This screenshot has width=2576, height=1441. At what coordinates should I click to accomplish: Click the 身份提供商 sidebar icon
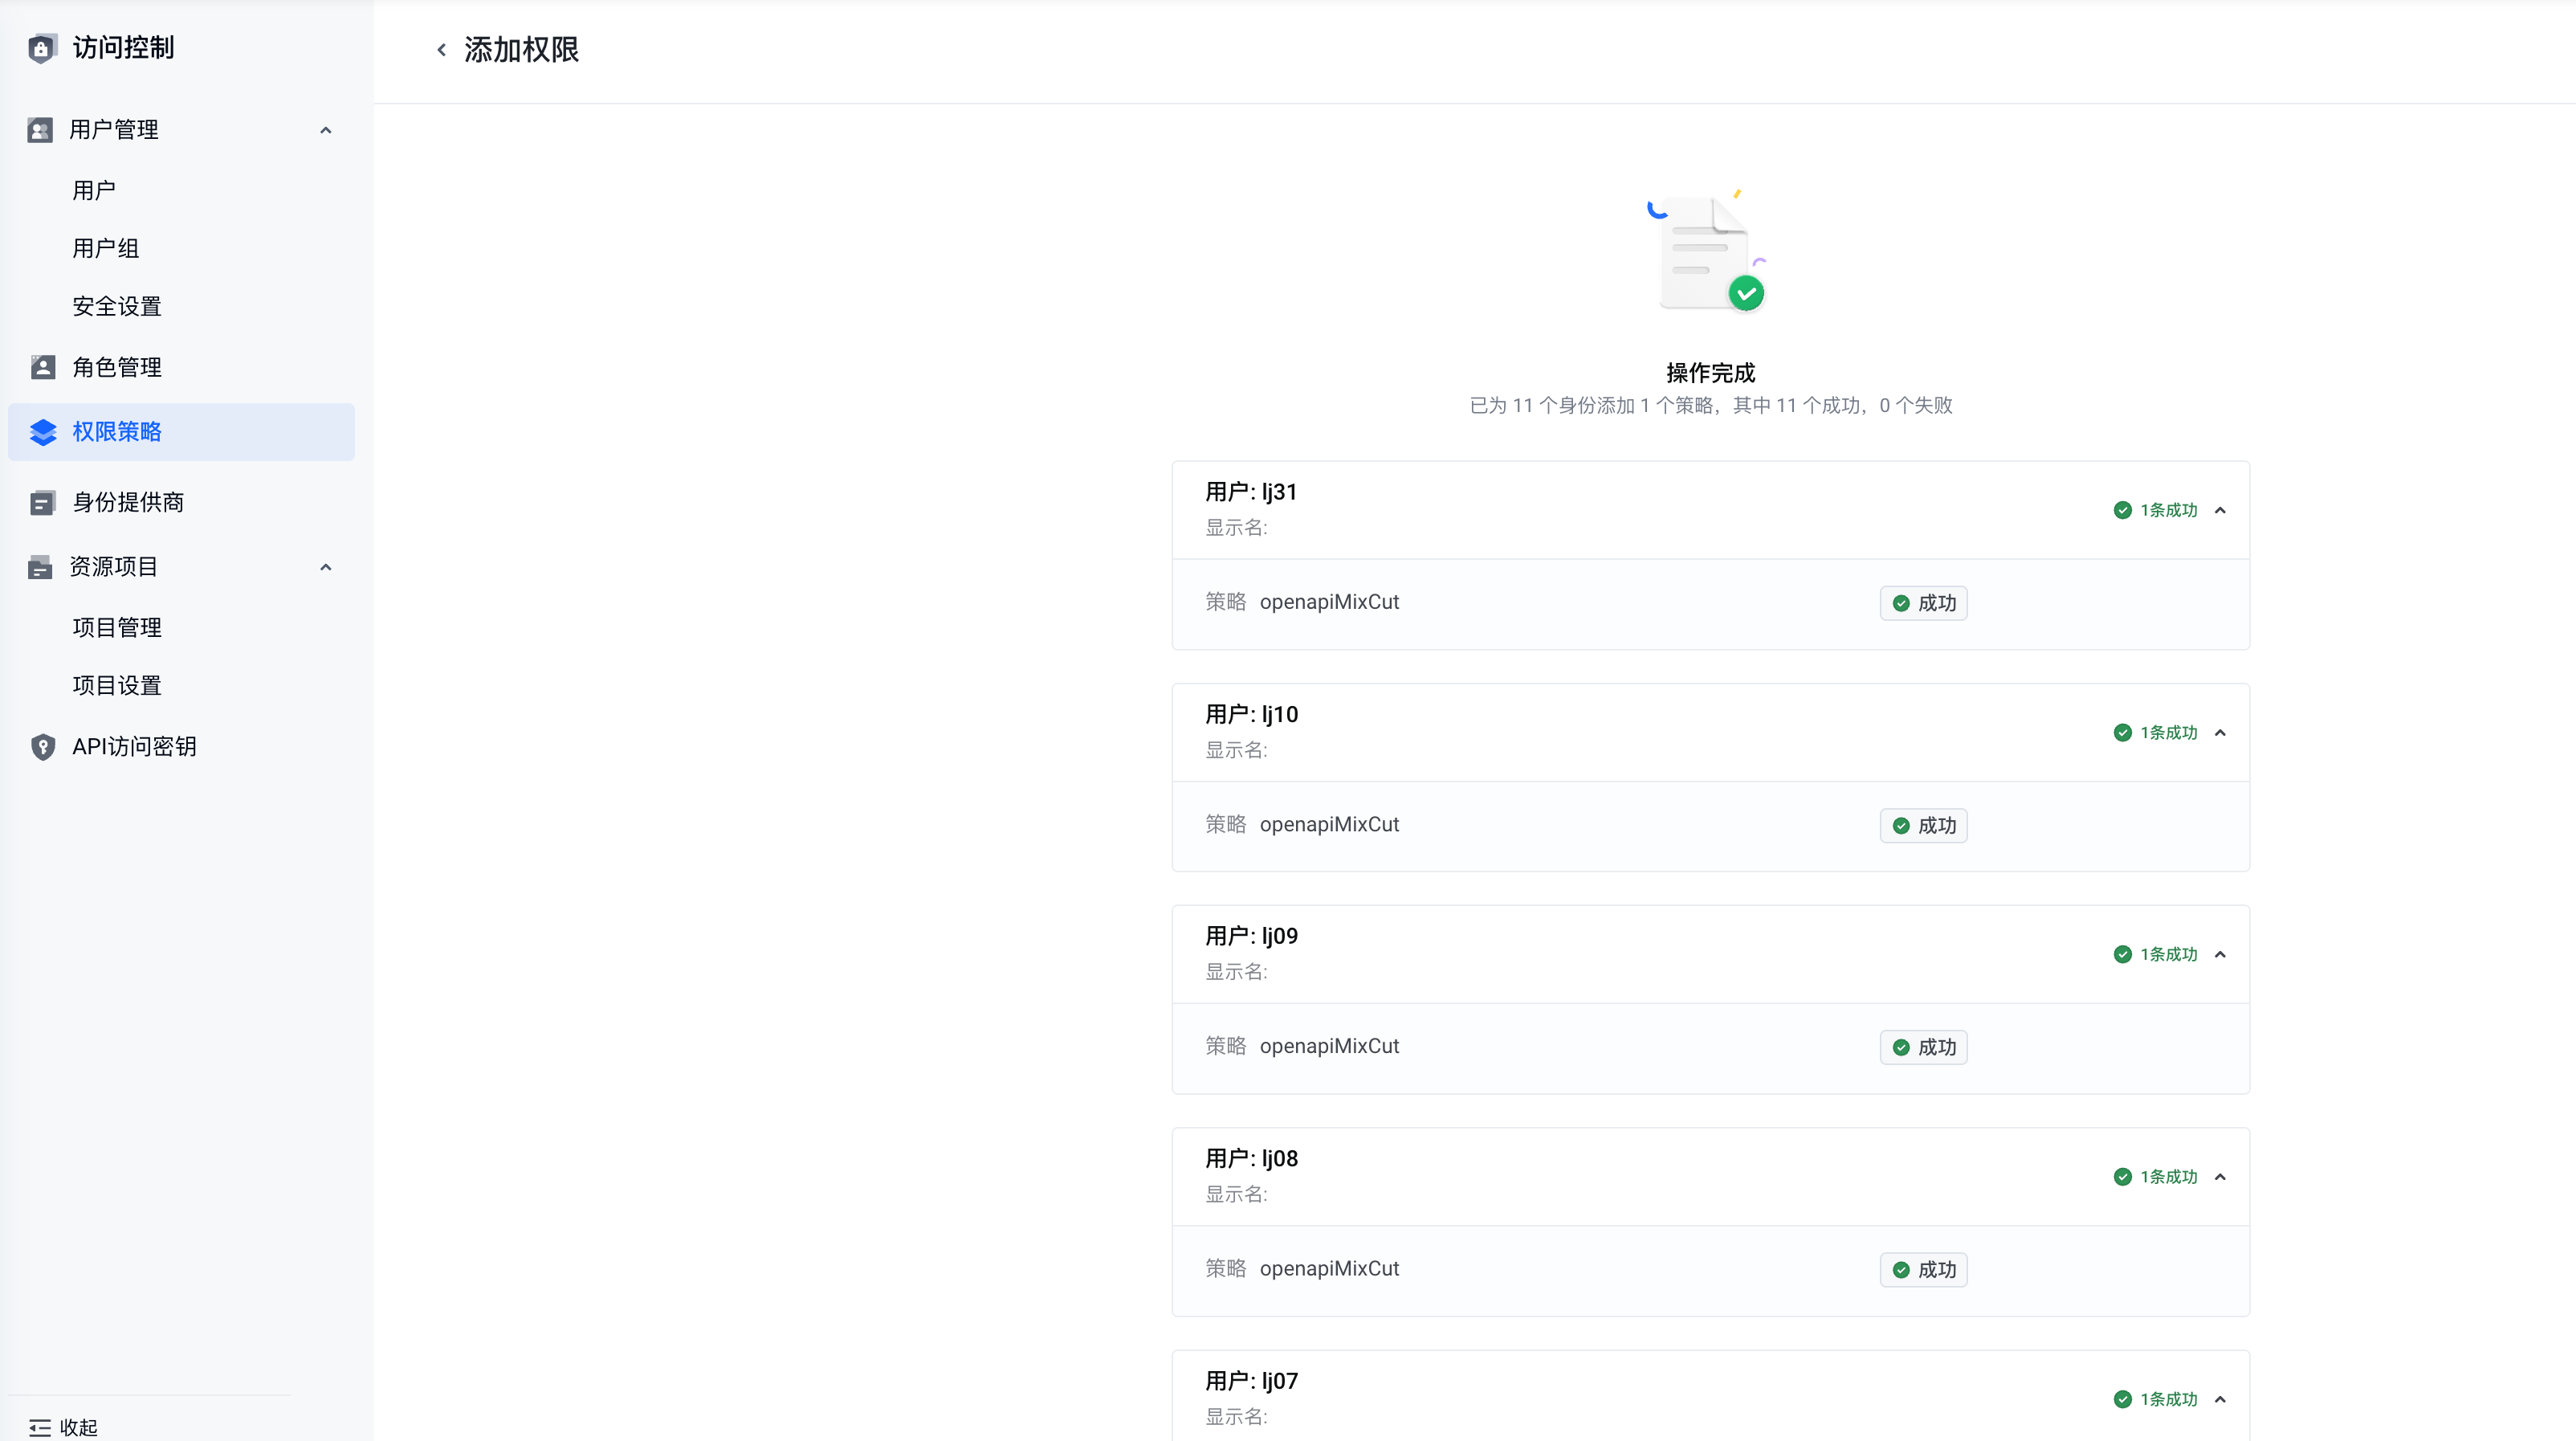click(42, 502)
